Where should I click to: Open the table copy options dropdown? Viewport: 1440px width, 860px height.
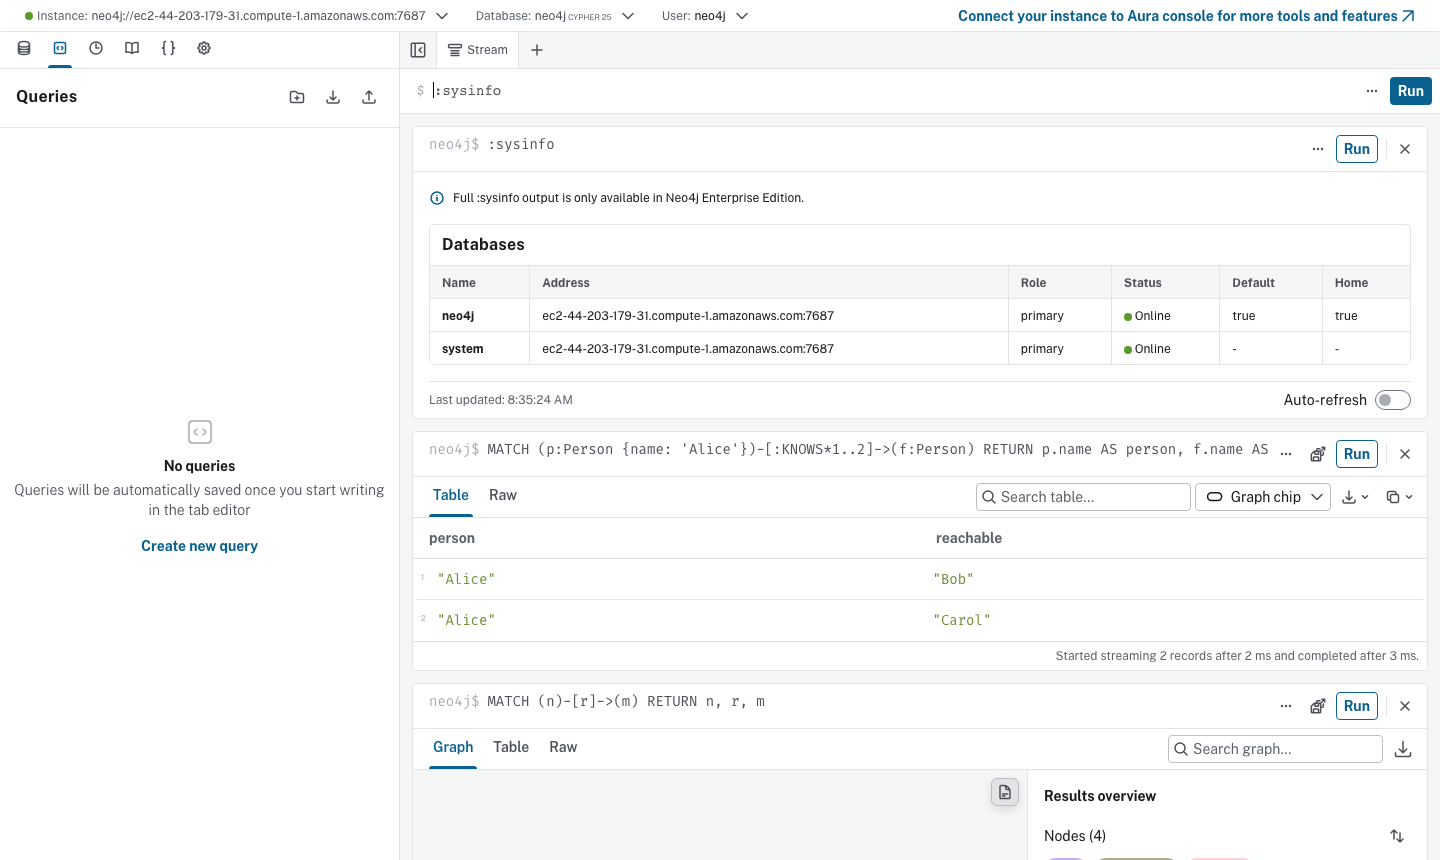1399,497
